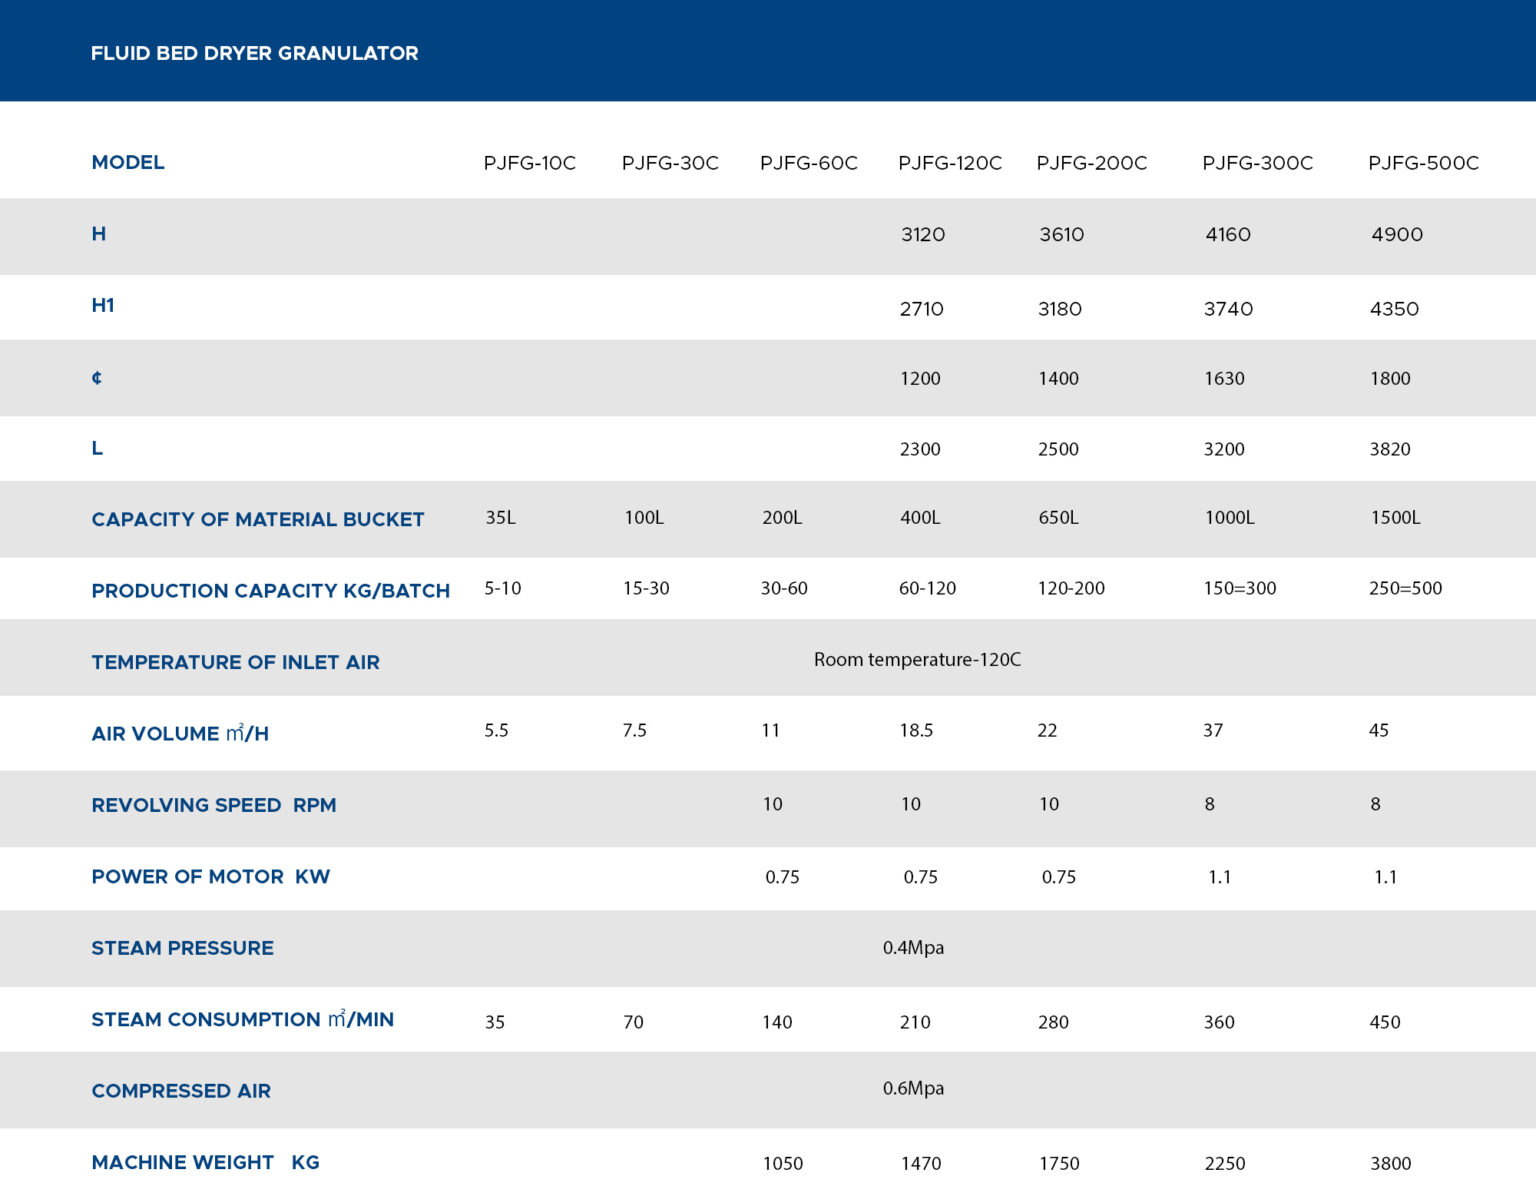Viewport: 1536px width, 1196px height.
Task: Click the PJFG-120C column header
Action: (950, 163)
